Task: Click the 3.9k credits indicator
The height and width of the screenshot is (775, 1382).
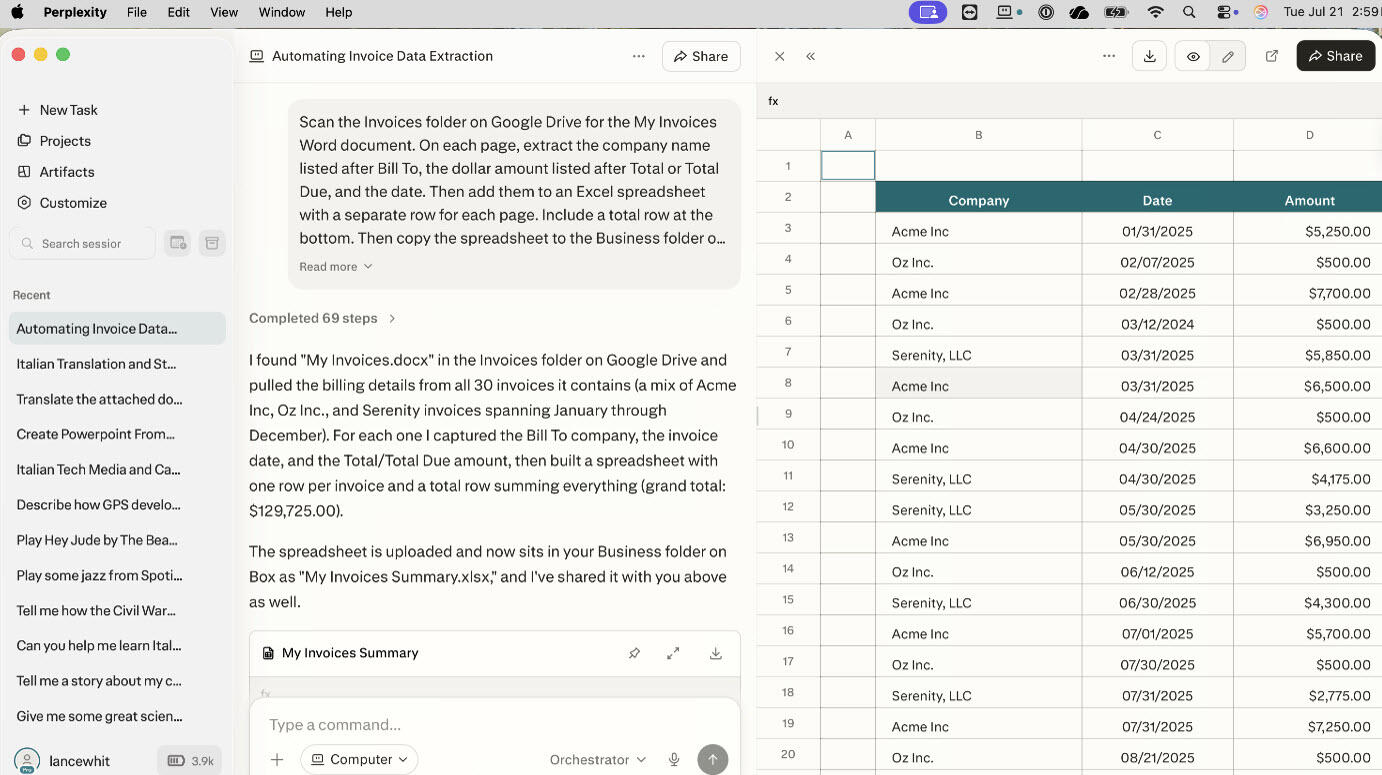Action: coord(190,760)
